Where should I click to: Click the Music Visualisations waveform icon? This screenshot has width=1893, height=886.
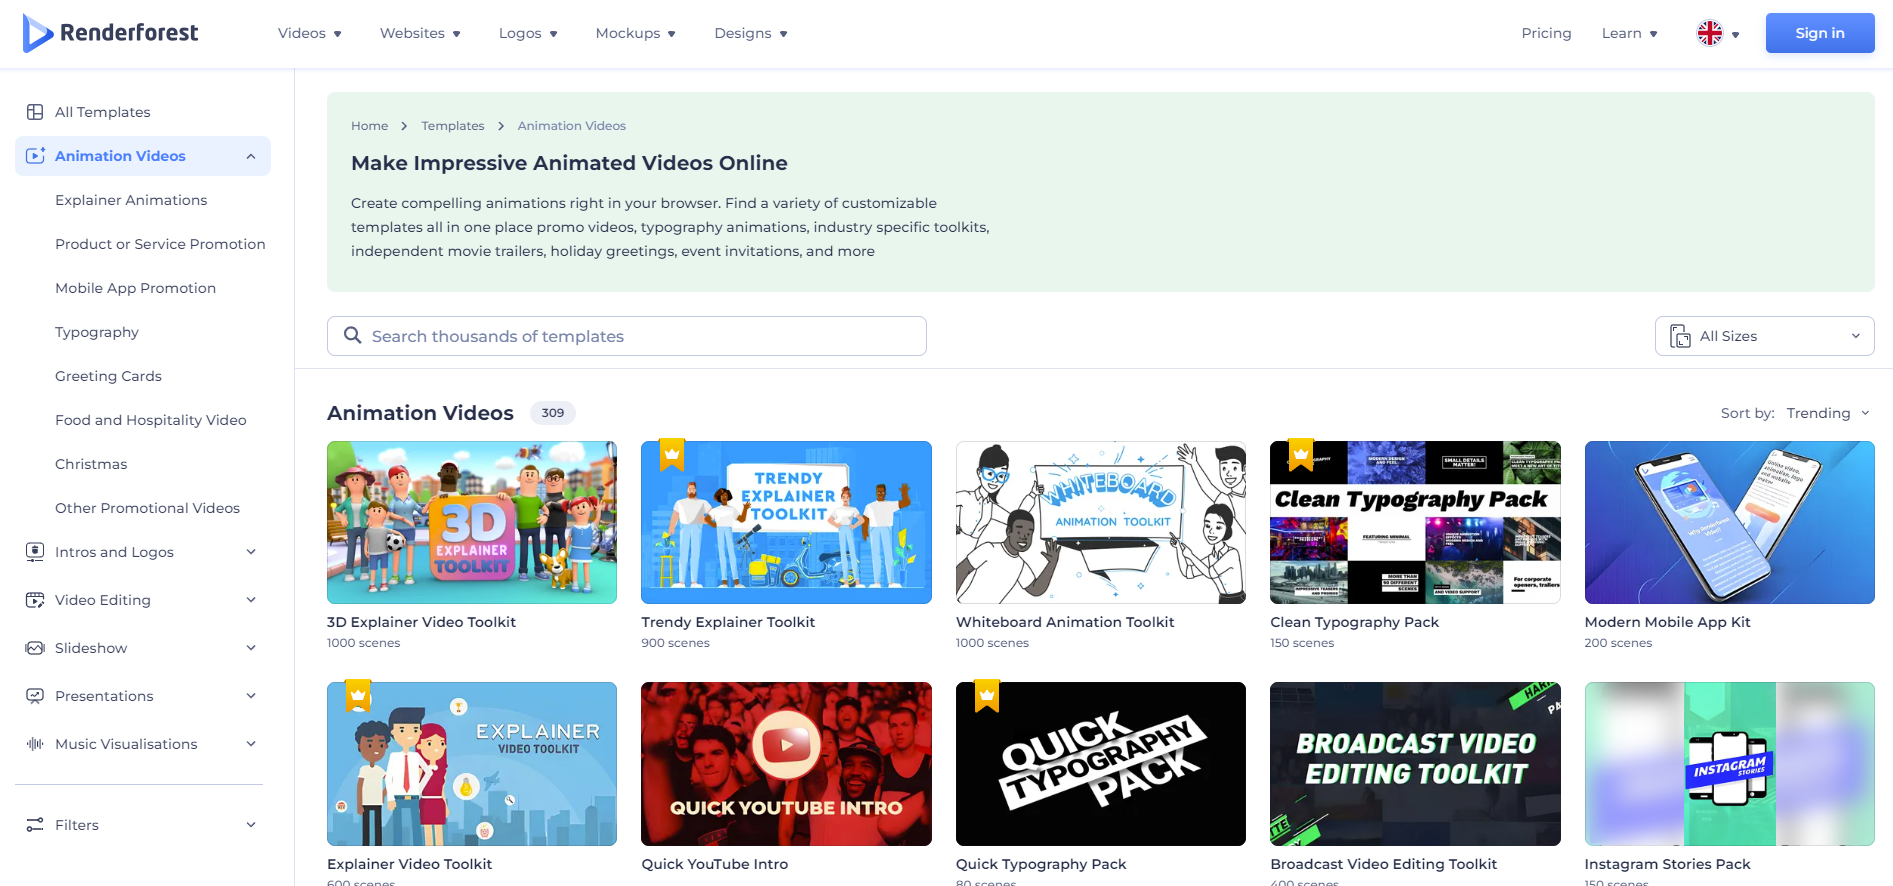tap(35, 744)
